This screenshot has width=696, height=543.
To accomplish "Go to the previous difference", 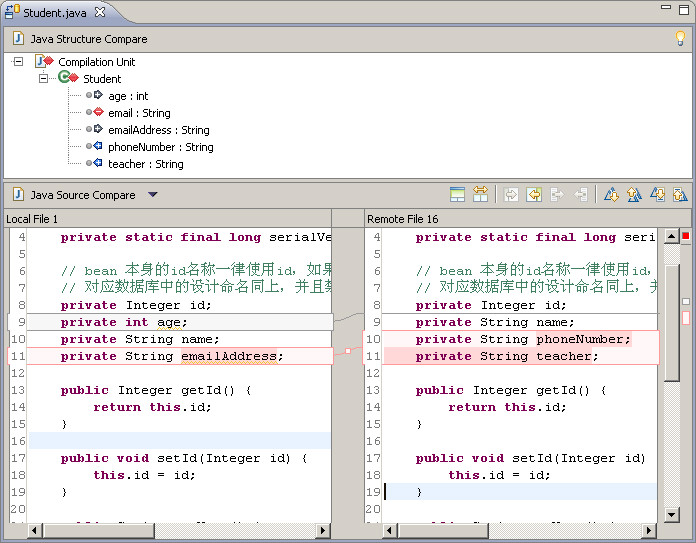I will coord(634,195).
